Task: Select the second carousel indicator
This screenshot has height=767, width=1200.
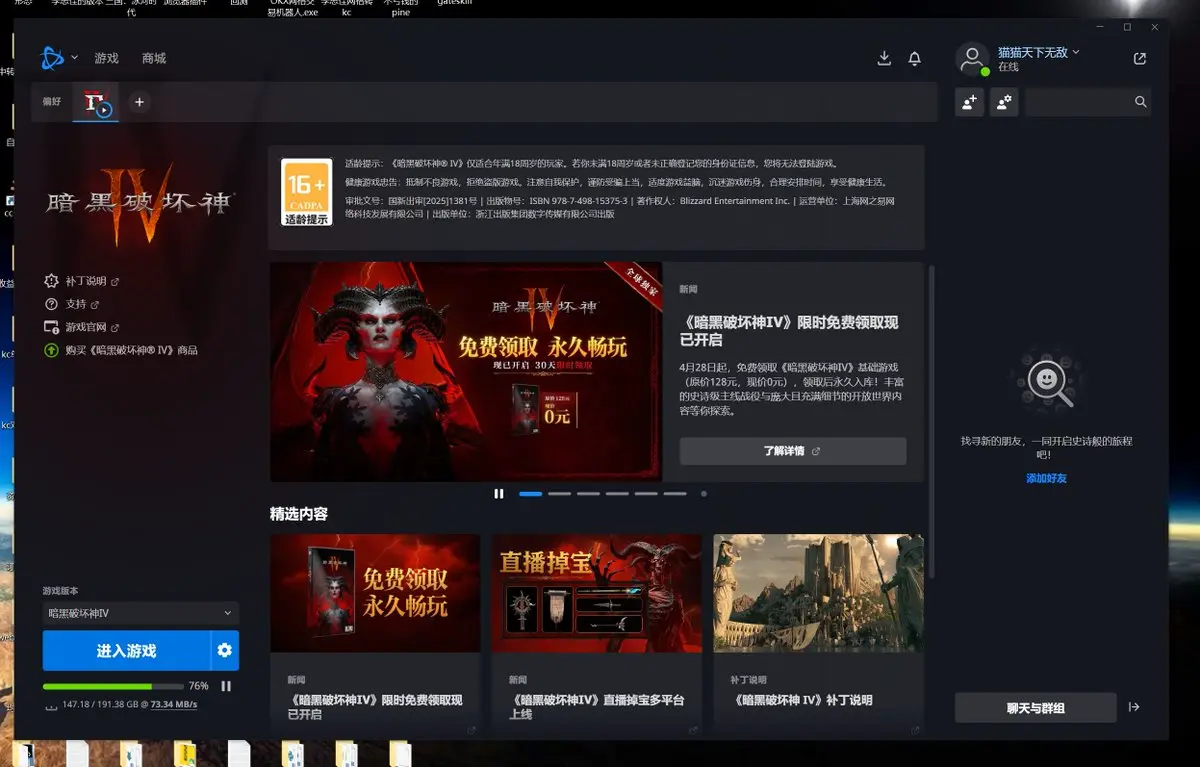Action: tap(560, 493)
